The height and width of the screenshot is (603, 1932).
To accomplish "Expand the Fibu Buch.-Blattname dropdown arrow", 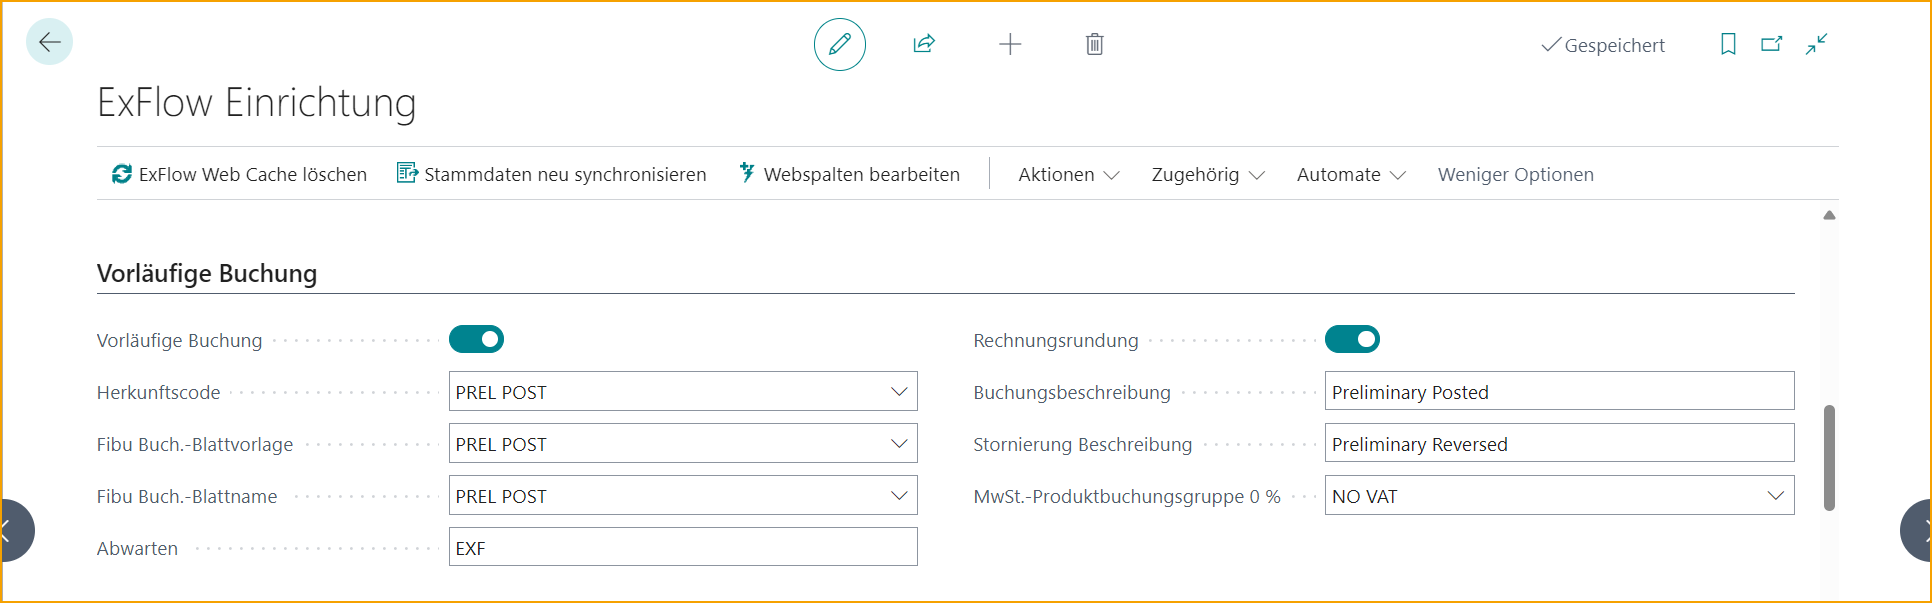I will coord(899,496).
